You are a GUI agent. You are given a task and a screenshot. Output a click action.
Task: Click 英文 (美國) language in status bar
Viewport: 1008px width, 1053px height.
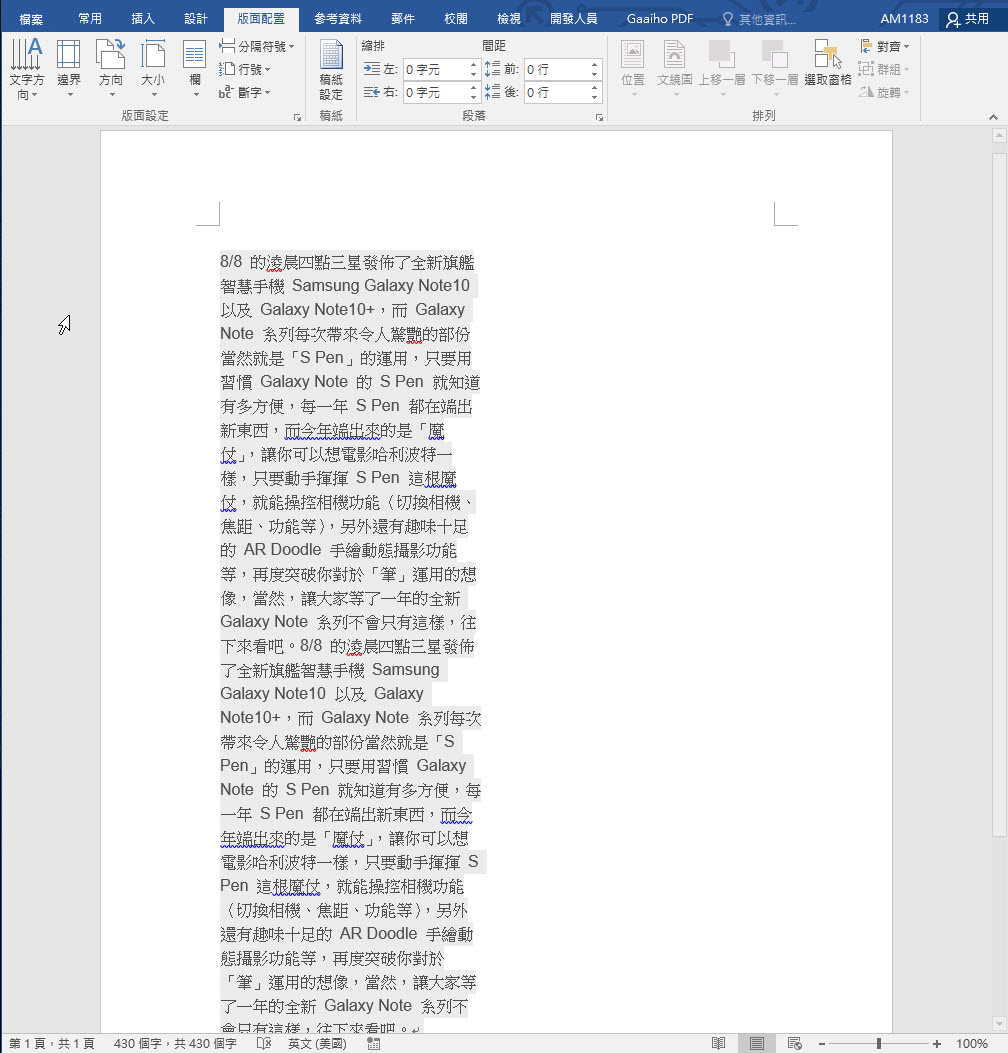pyautogui.click(x=317, y=1043)
